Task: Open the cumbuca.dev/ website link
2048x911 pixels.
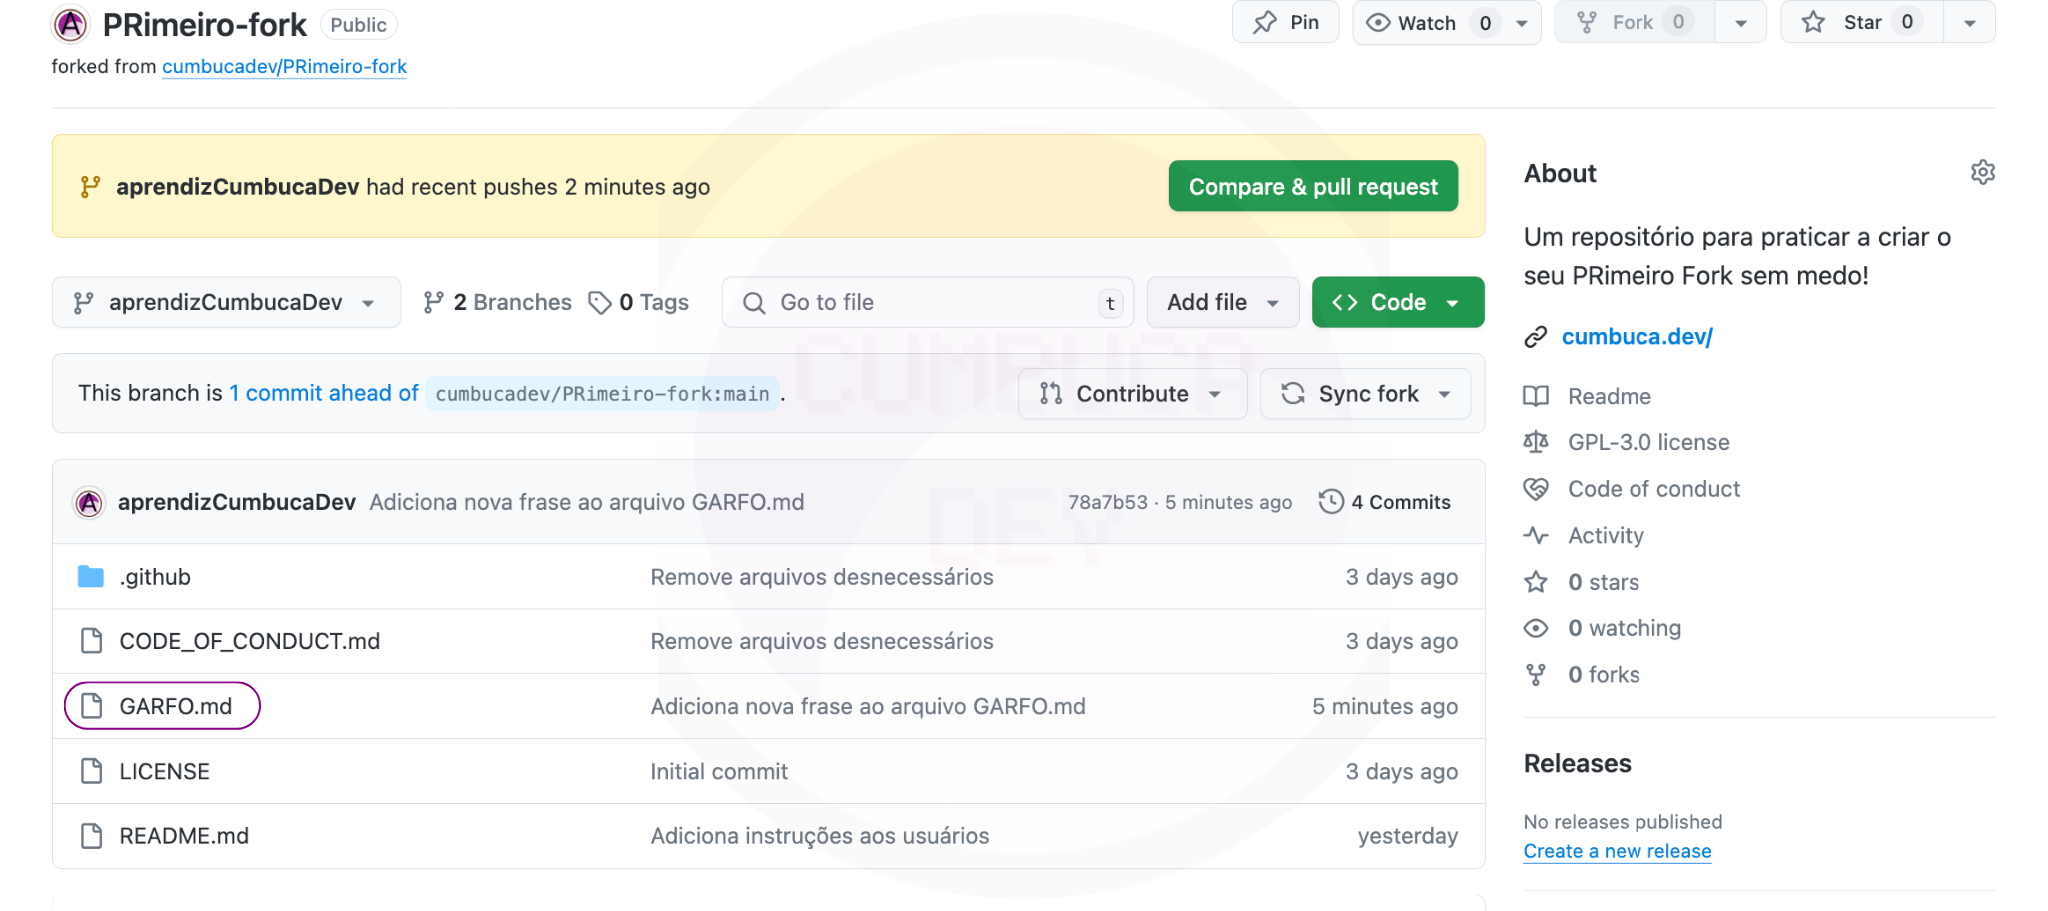Action: tap(1636, 337)
